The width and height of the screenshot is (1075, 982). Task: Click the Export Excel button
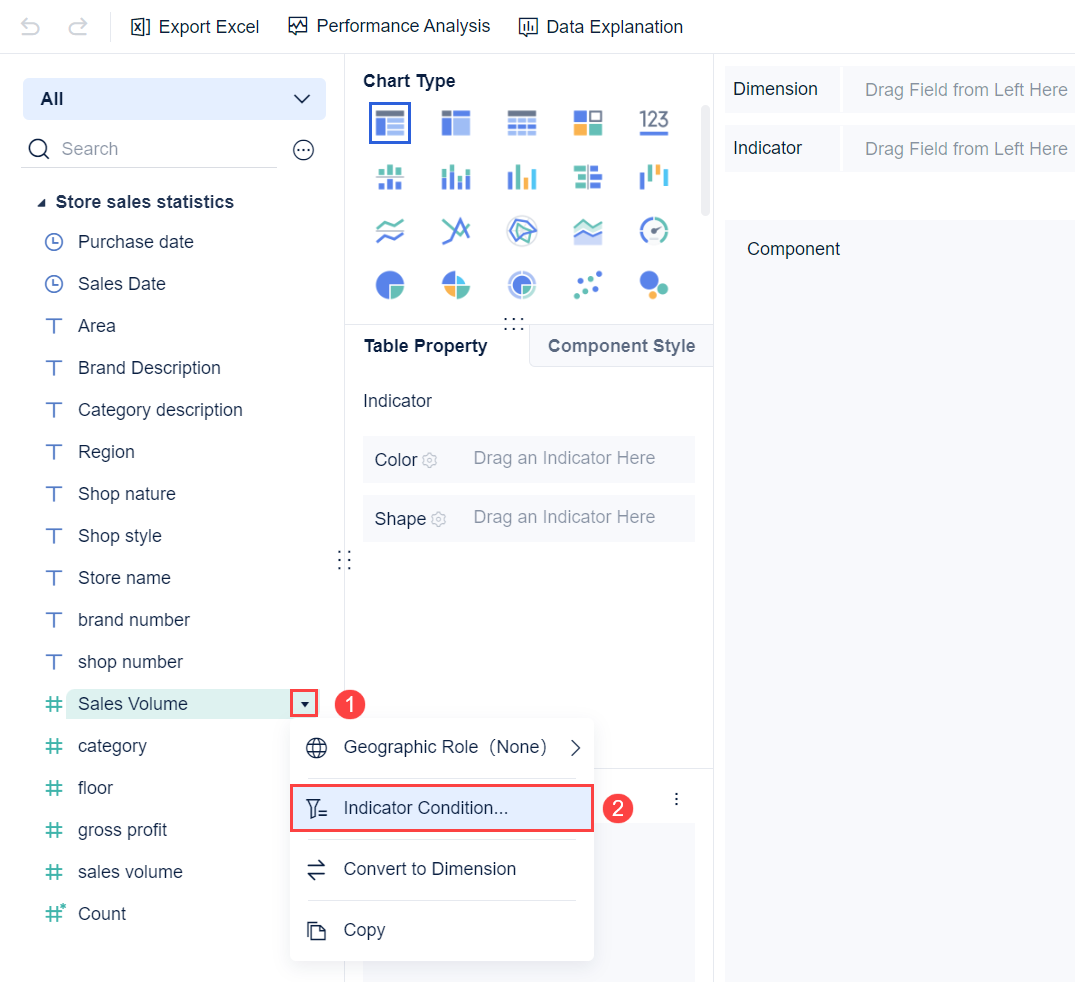196,27
